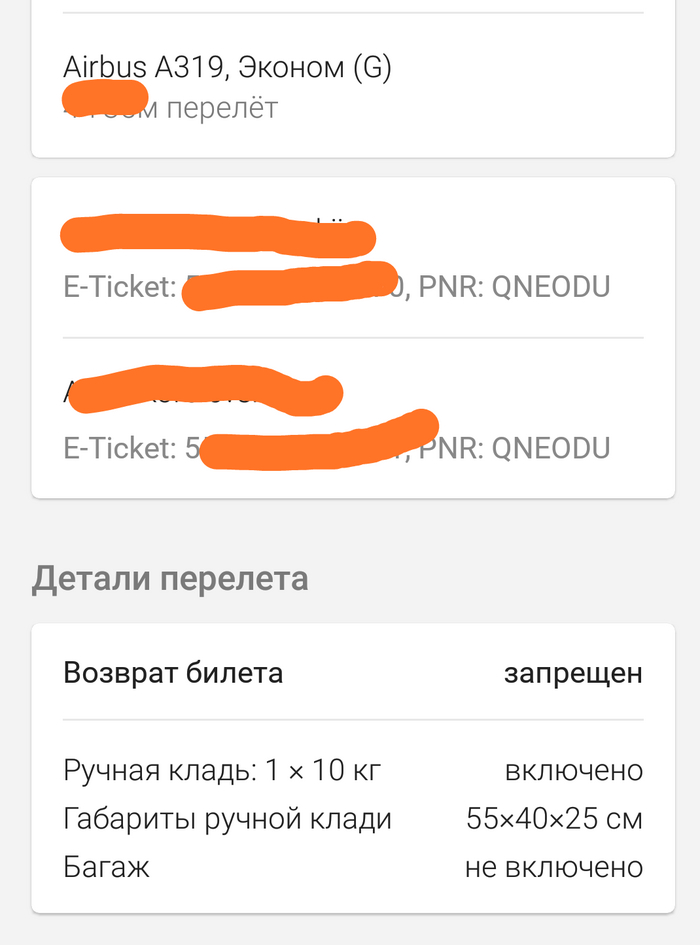Tap the "включено" value beside hand luggage
This screenshot has height=945, width=700.
point(573,771)
